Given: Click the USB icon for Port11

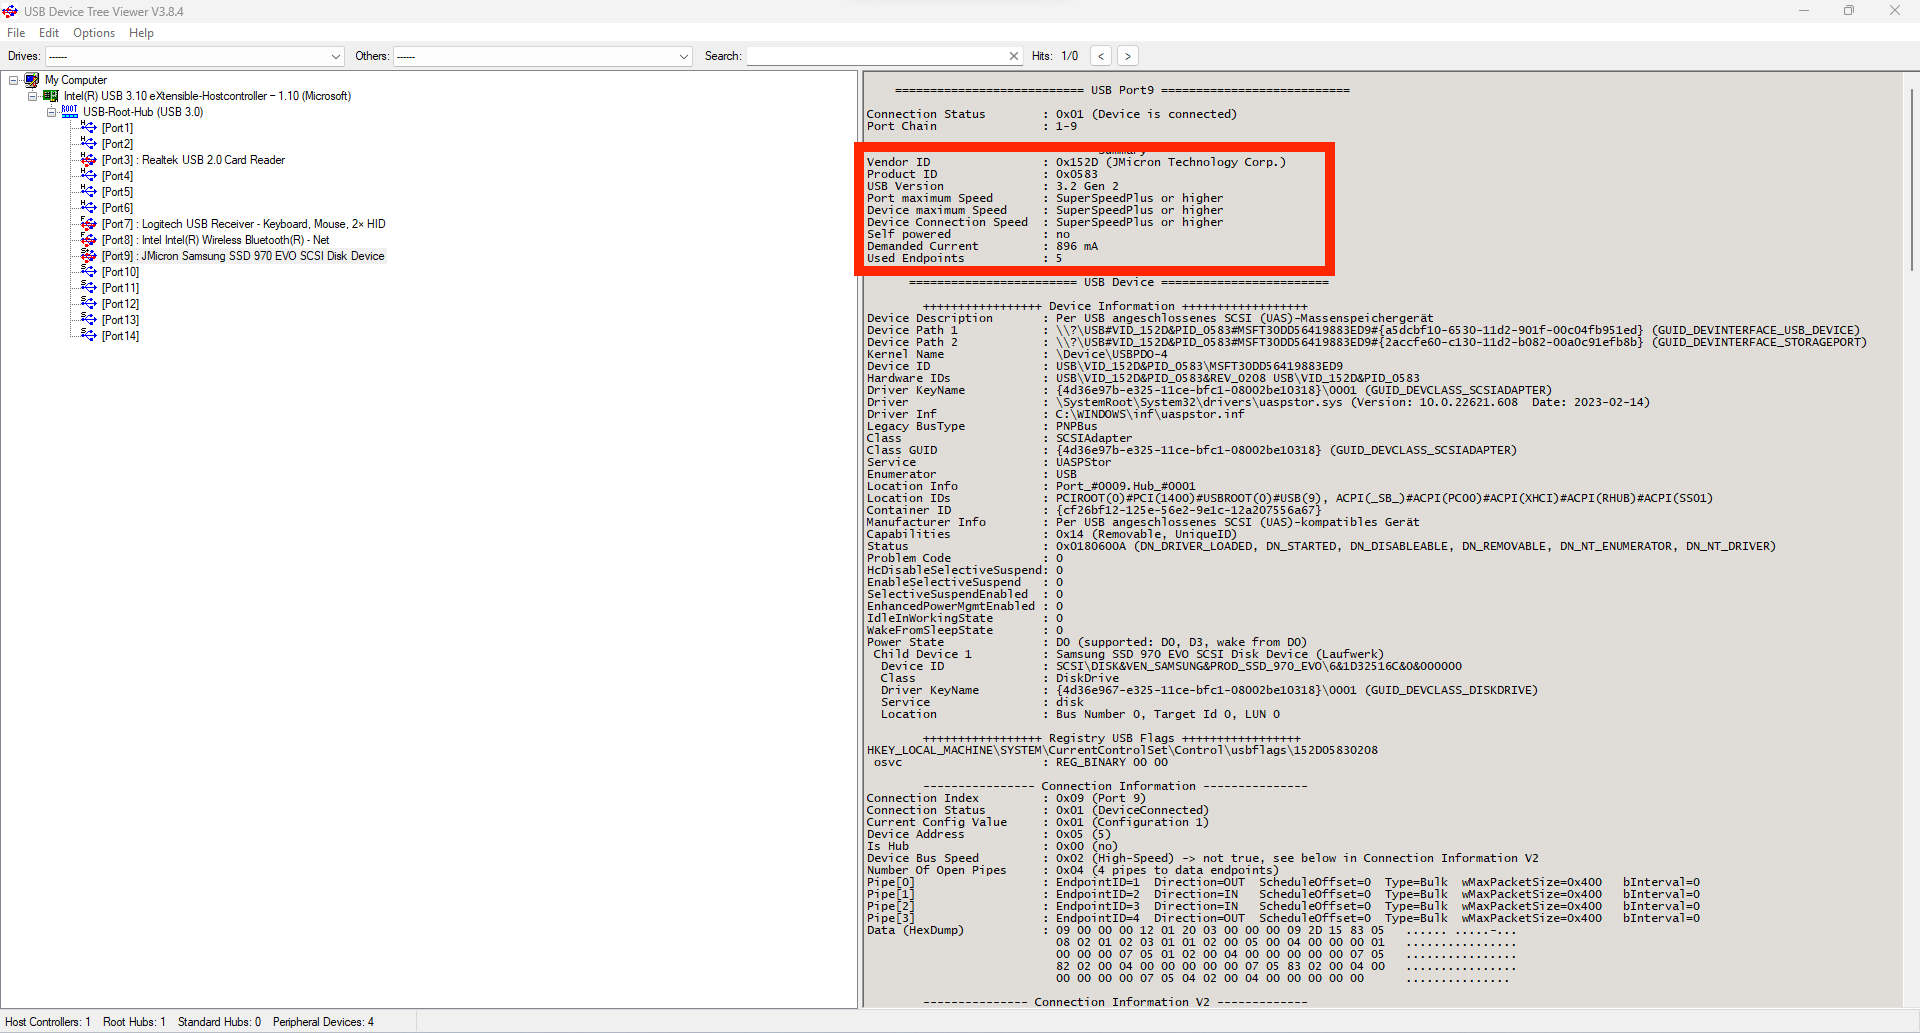Looking at the screenshot, I should 89,288.
